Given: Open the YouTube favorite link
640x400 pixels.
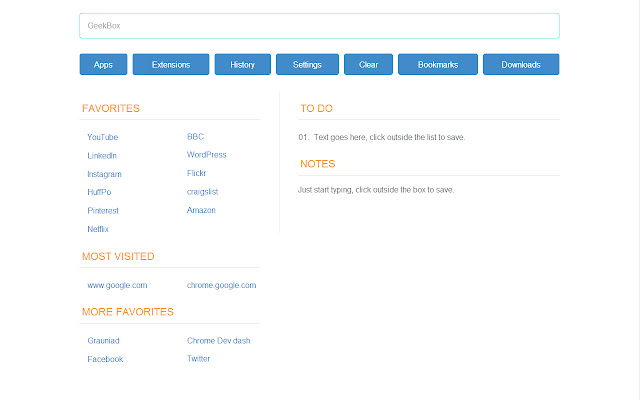Looking at the screenshot, I should click(102, 137).
